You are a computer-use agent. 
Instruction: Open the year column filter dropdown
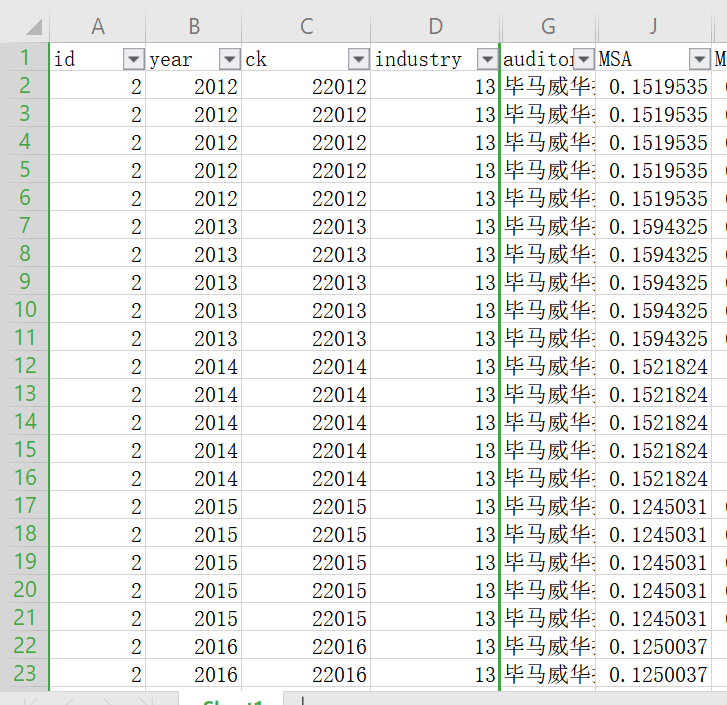pos(230,59)
